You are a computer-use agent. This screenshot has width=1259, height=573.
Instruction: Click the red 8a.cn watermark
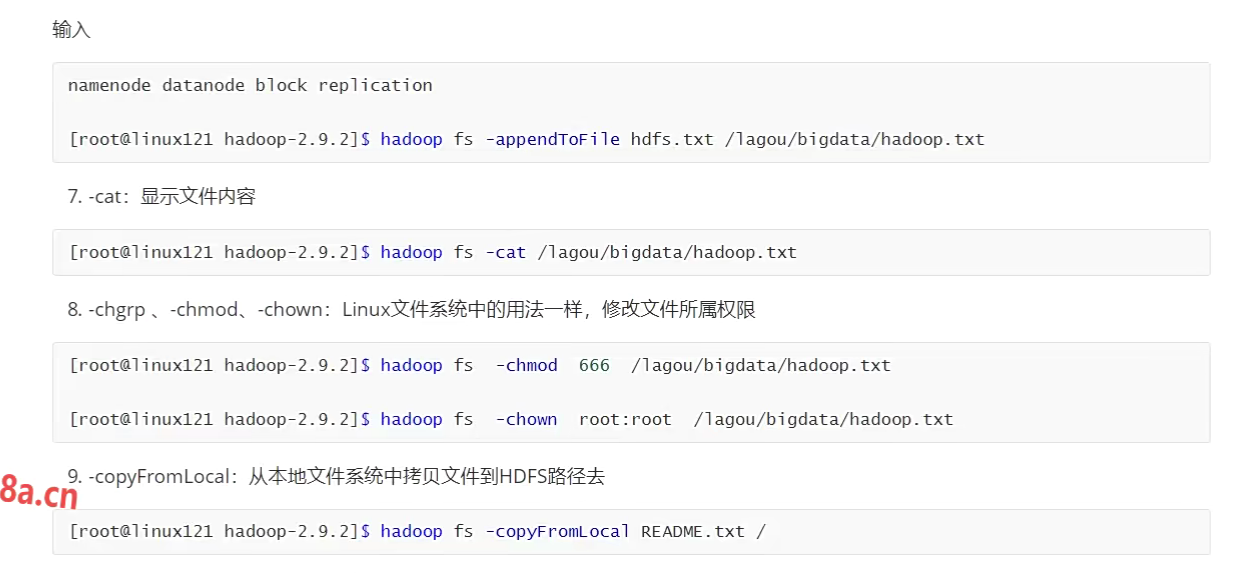point(39,492)
